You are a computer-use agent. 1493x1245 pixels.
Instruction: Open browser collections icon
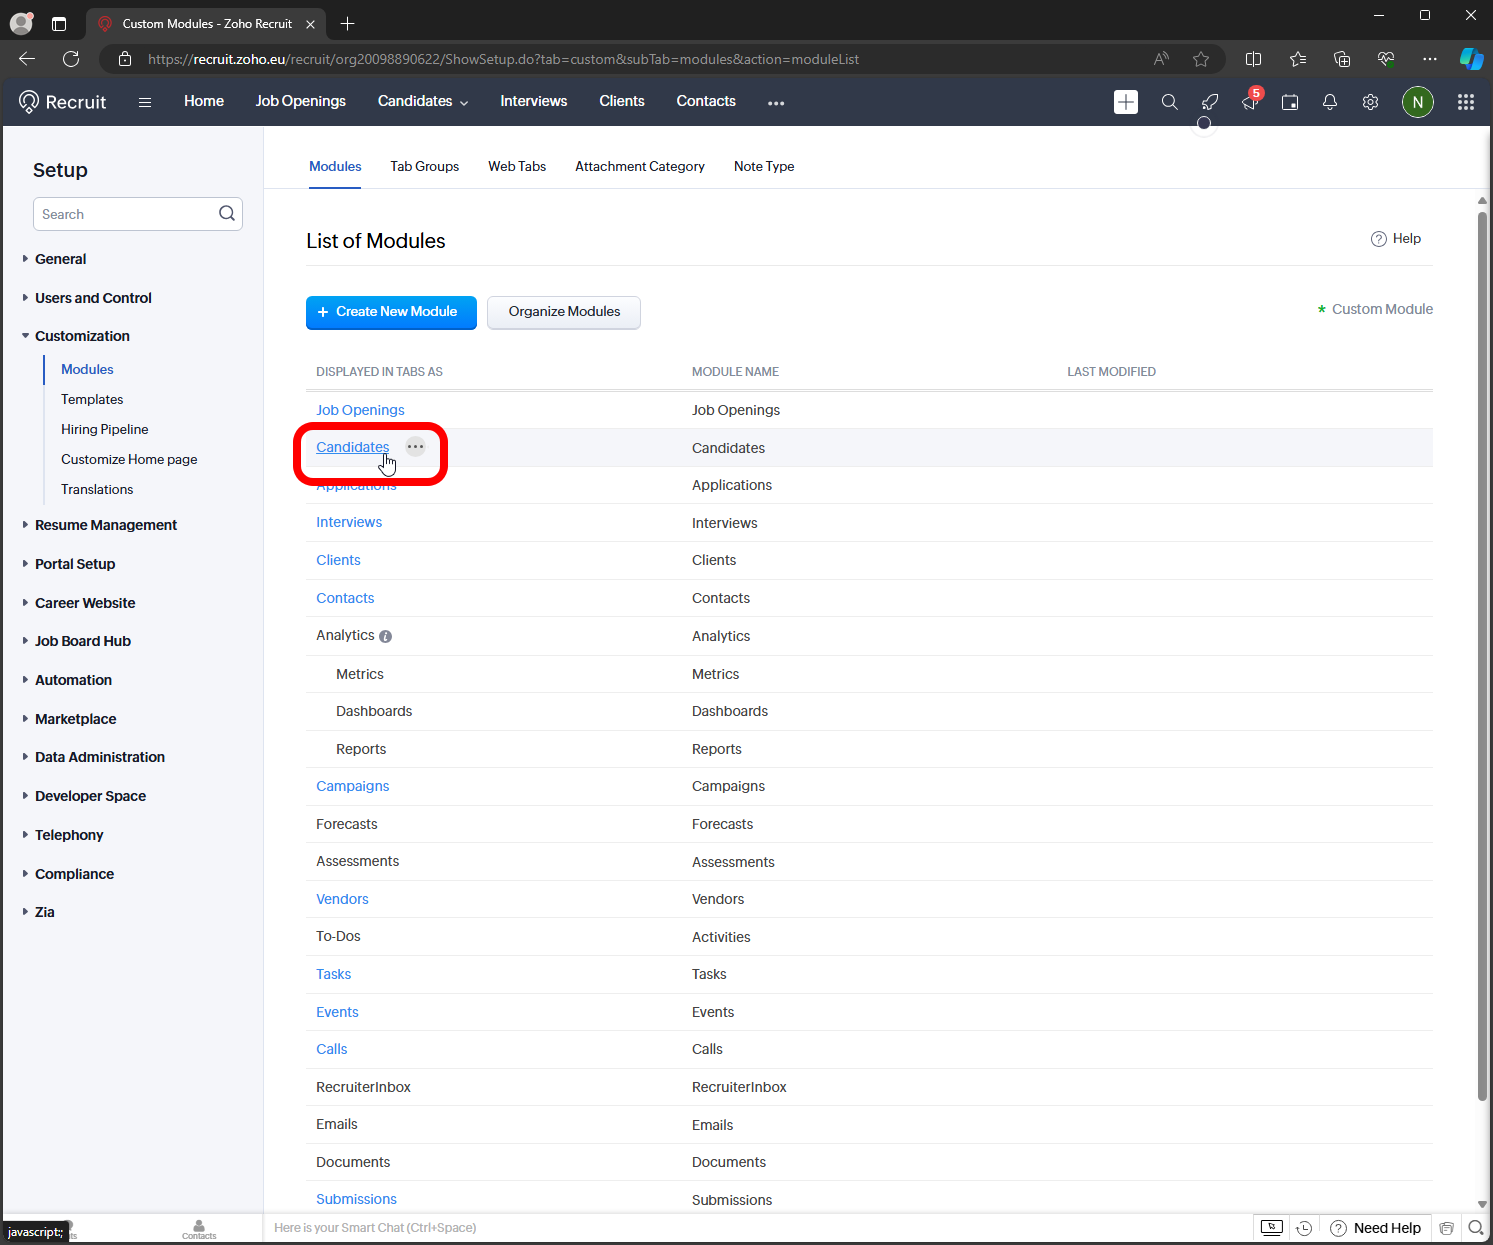coord(1342,59)
